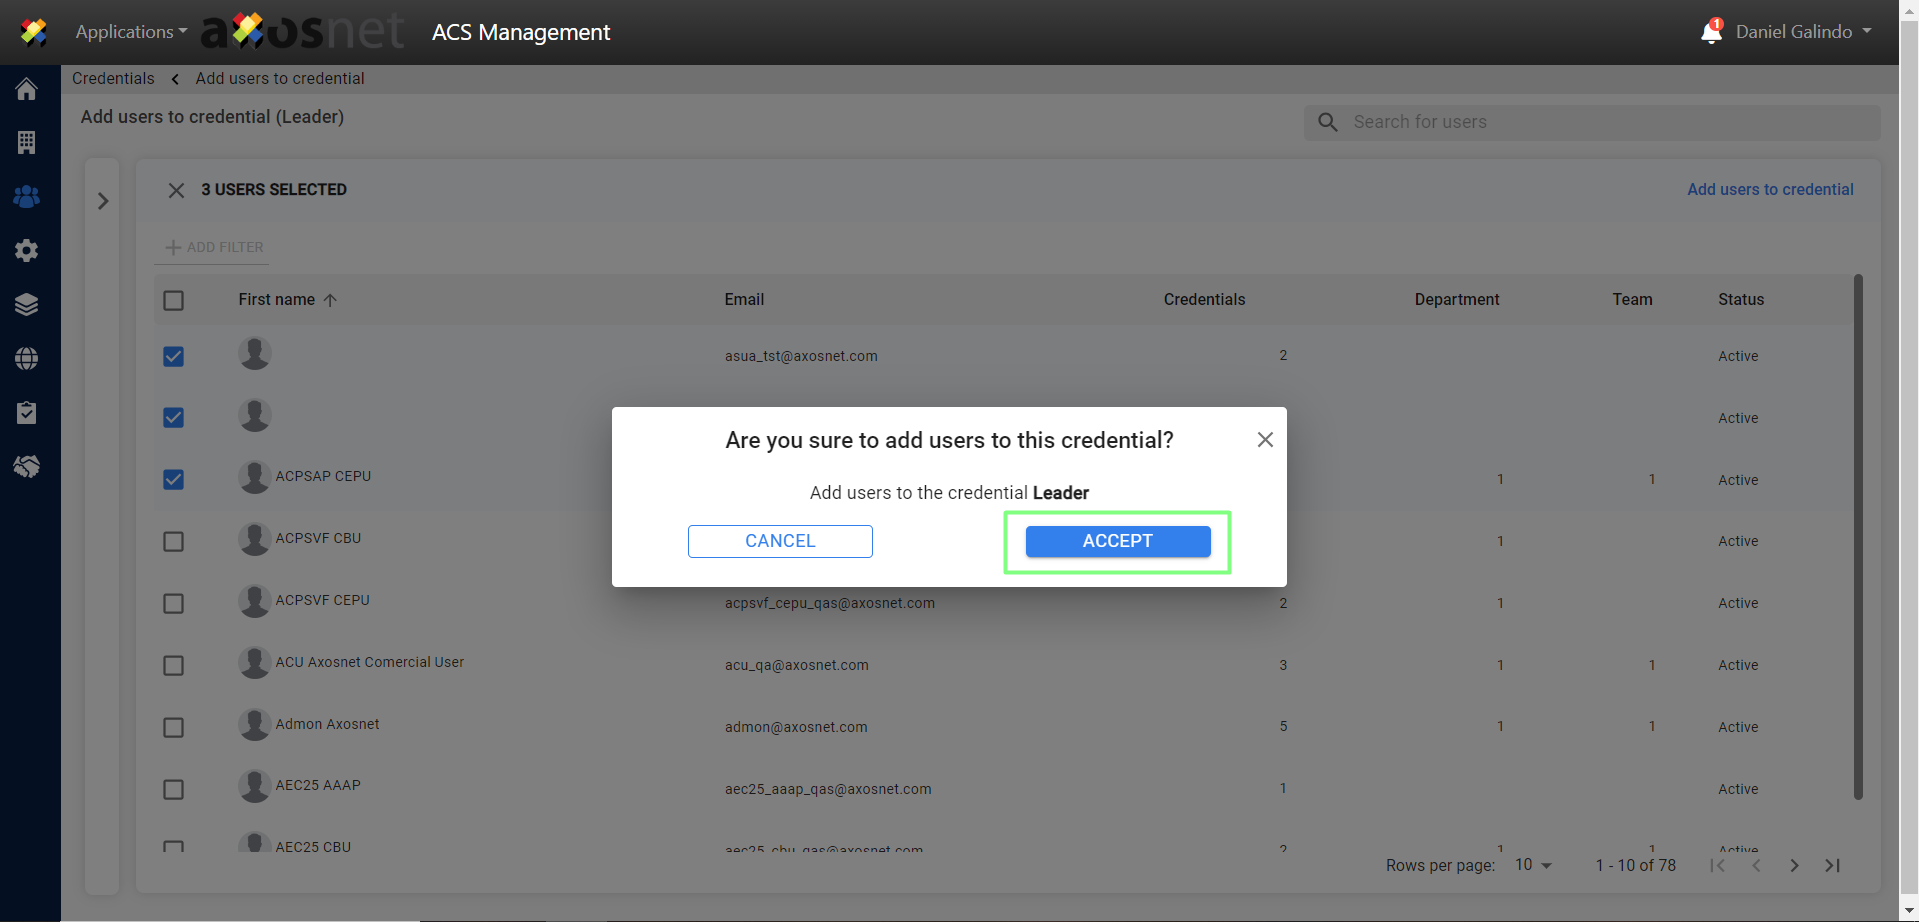Click the home icon in sidebar
The image size is (1919, 922).
click(27, 89)
